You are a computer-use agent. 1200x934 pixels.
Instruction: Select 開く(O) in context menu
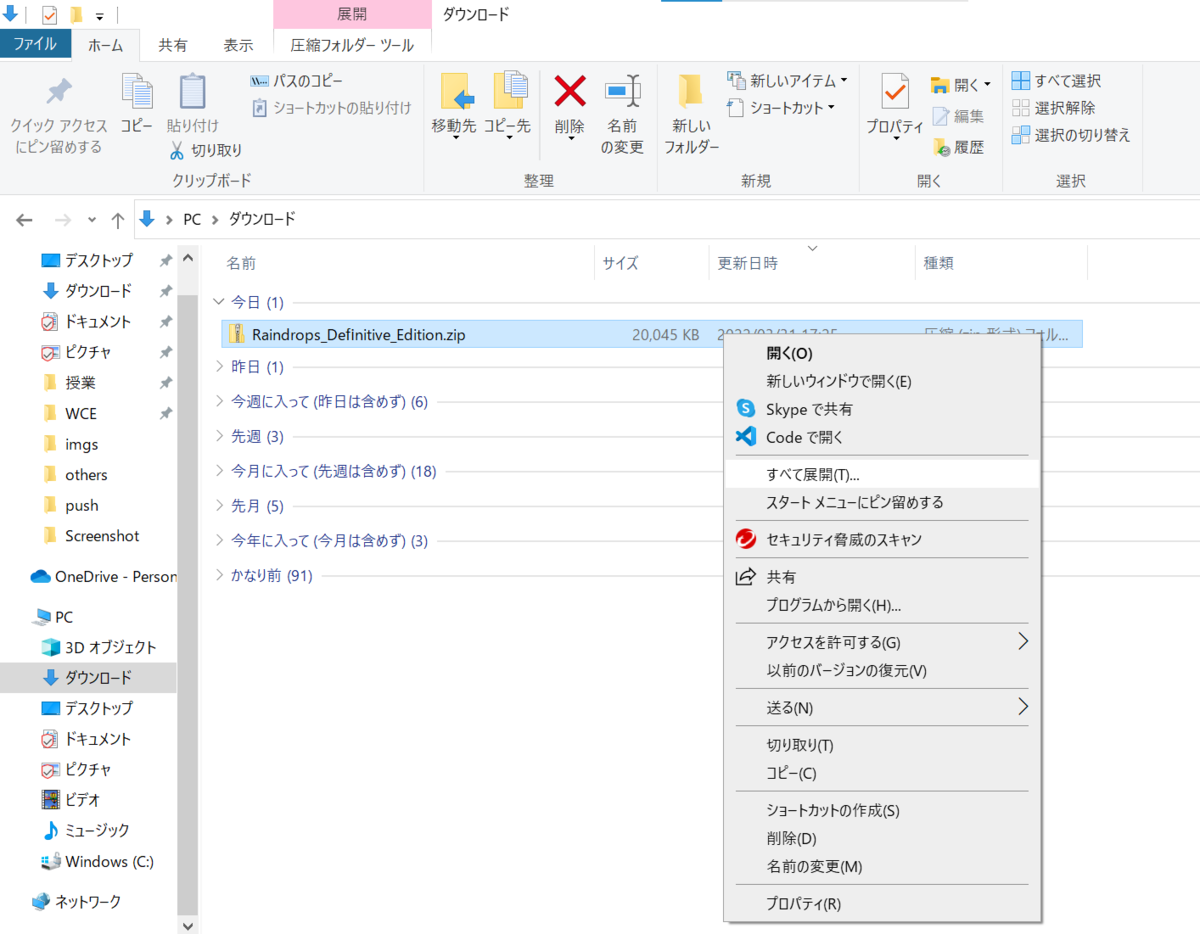[x=881, y=353]
